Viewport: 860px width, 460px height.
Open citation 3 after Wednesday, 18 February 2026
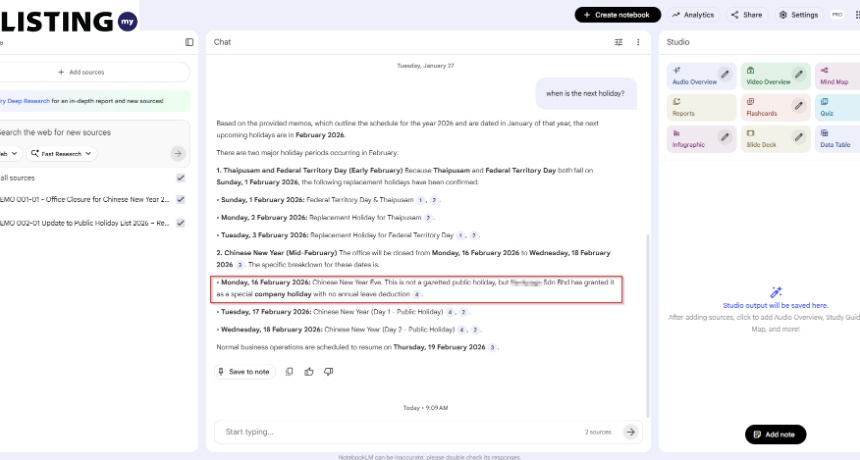click(240, 265)
